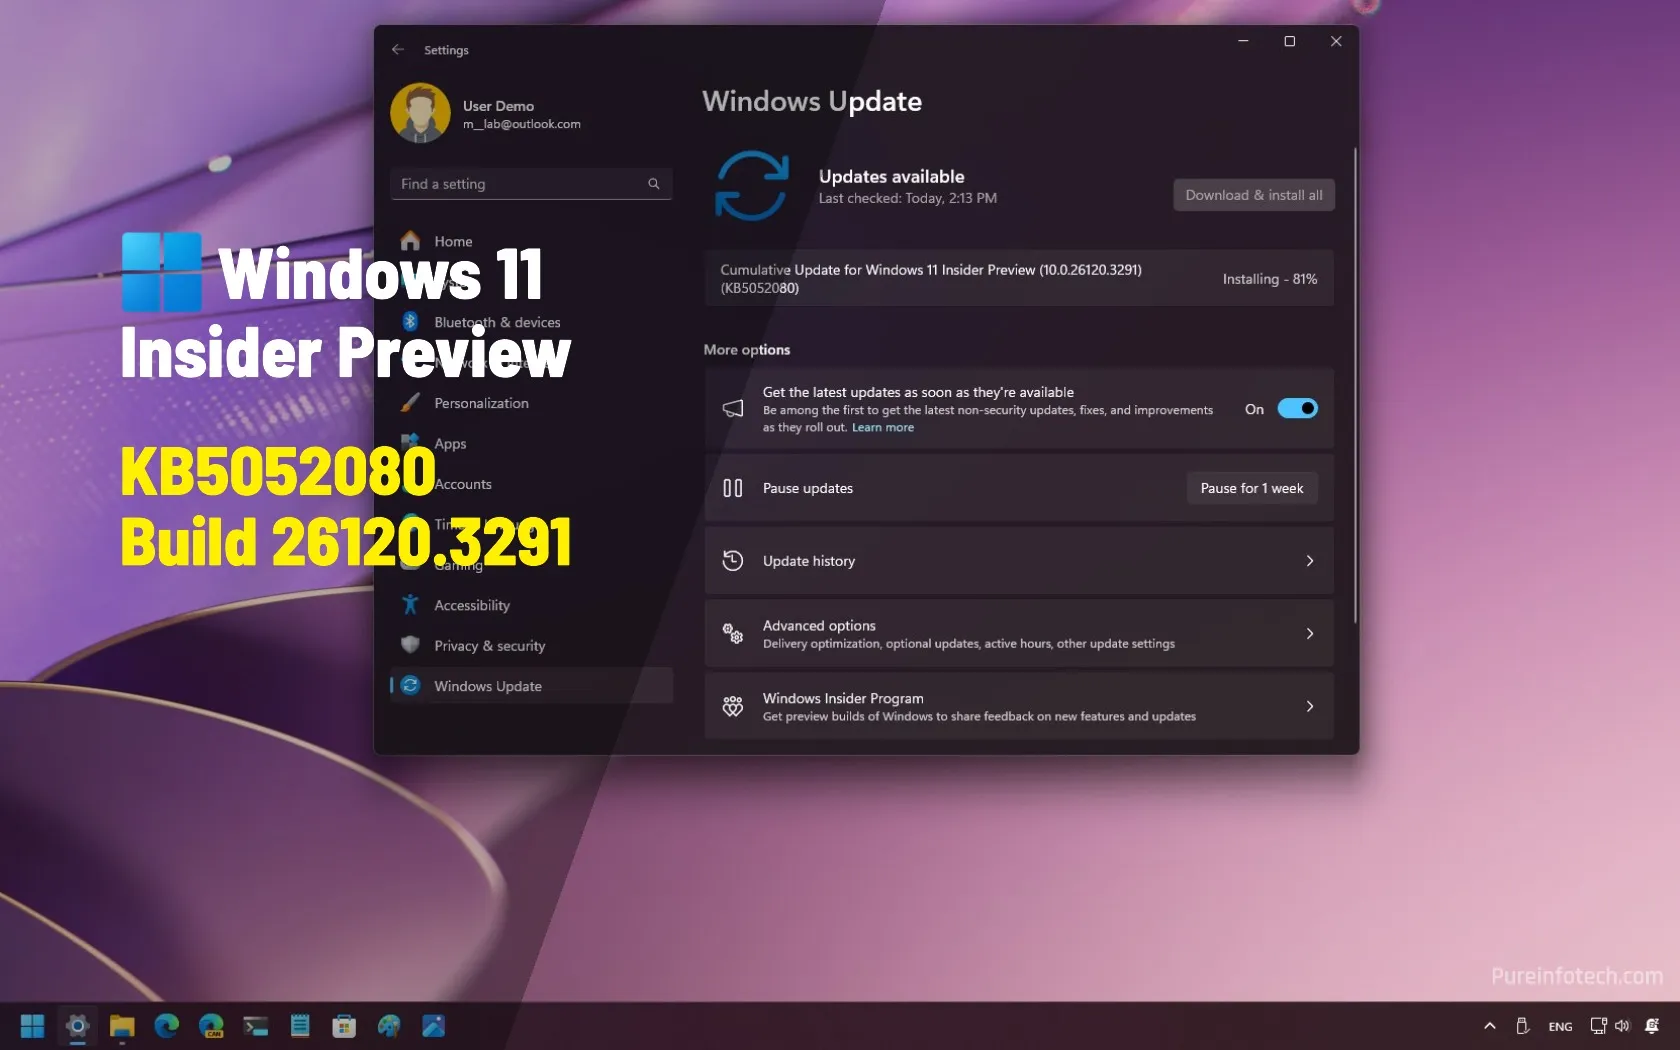Launch Edge Canary from the taskbar
This screenshot has width=1680, height=1050.
pos(211,1026)
